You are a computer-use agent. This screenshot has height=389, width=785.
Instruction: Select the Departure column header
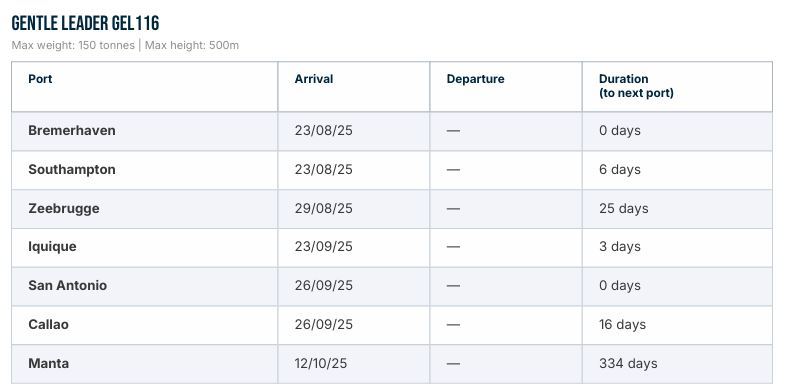[x=476, y=79]
